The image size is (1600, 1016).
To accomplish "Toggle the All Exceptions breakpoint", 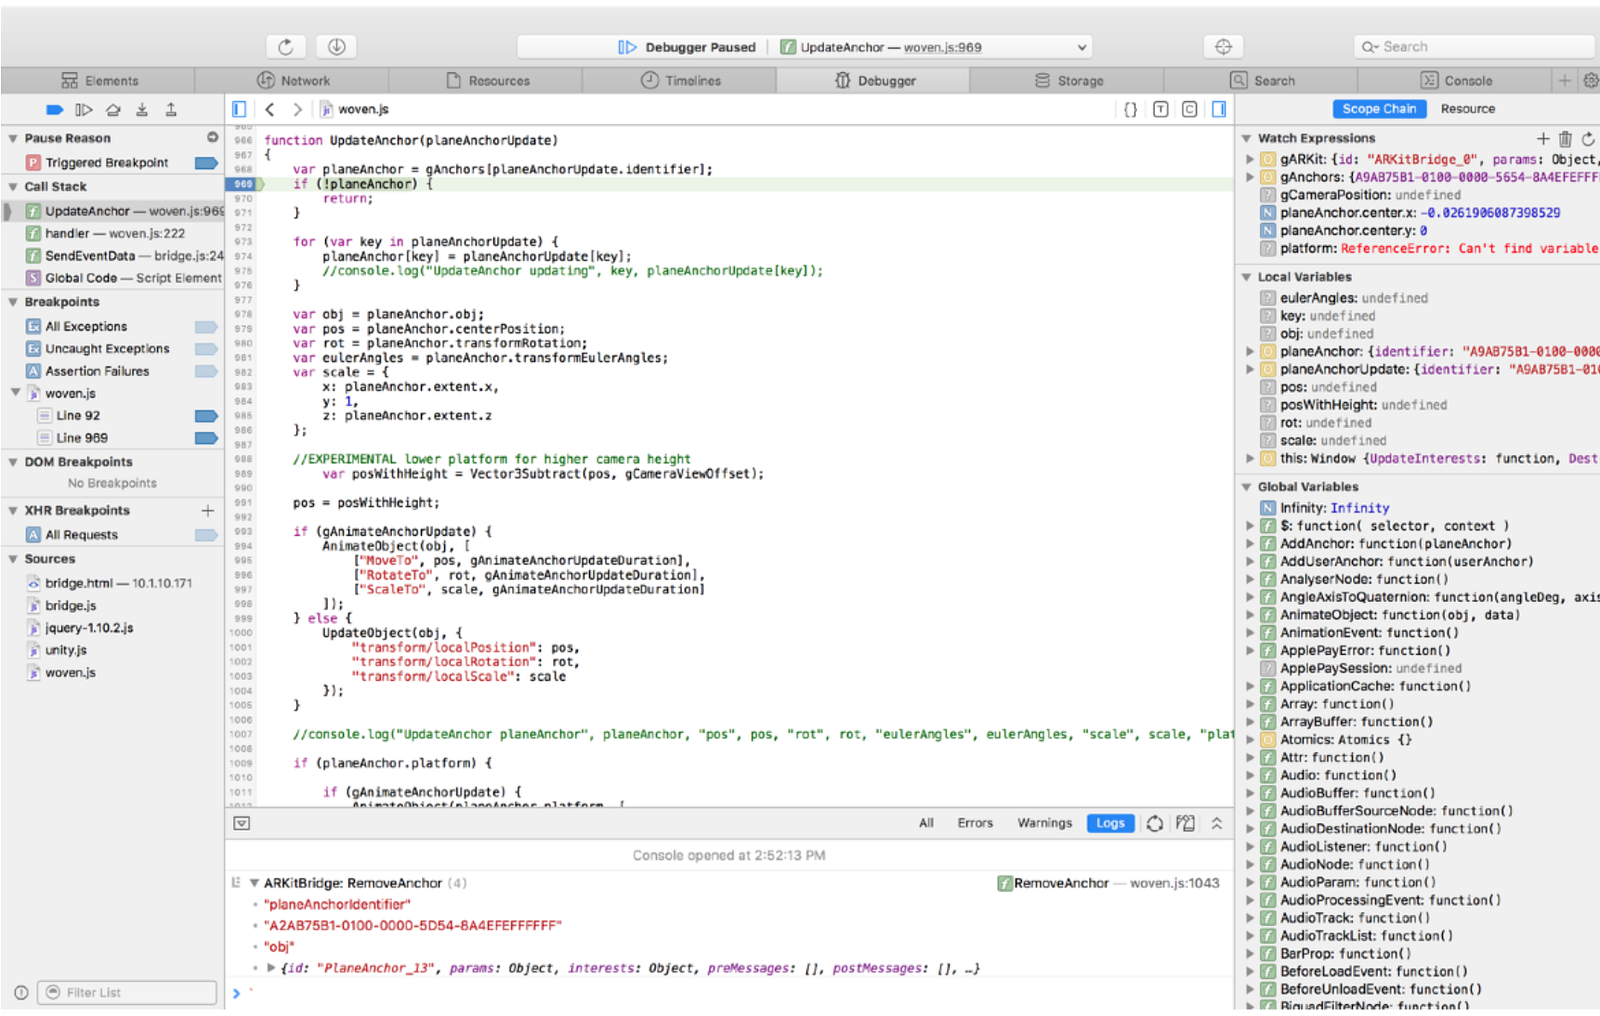I will click(x=206, y=327).
